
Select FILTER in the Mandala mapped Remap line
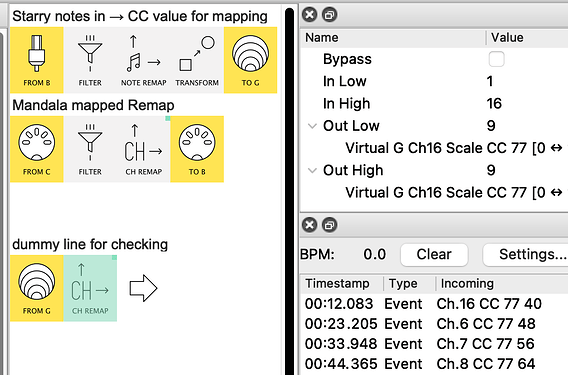tap(90, 149)
